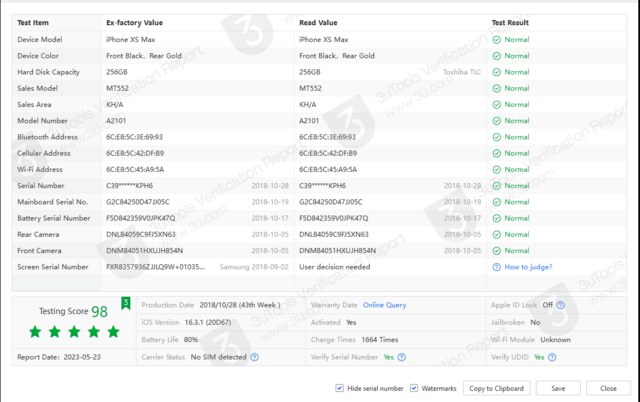Click the check icon in Sales Model row

click(496, 89)
